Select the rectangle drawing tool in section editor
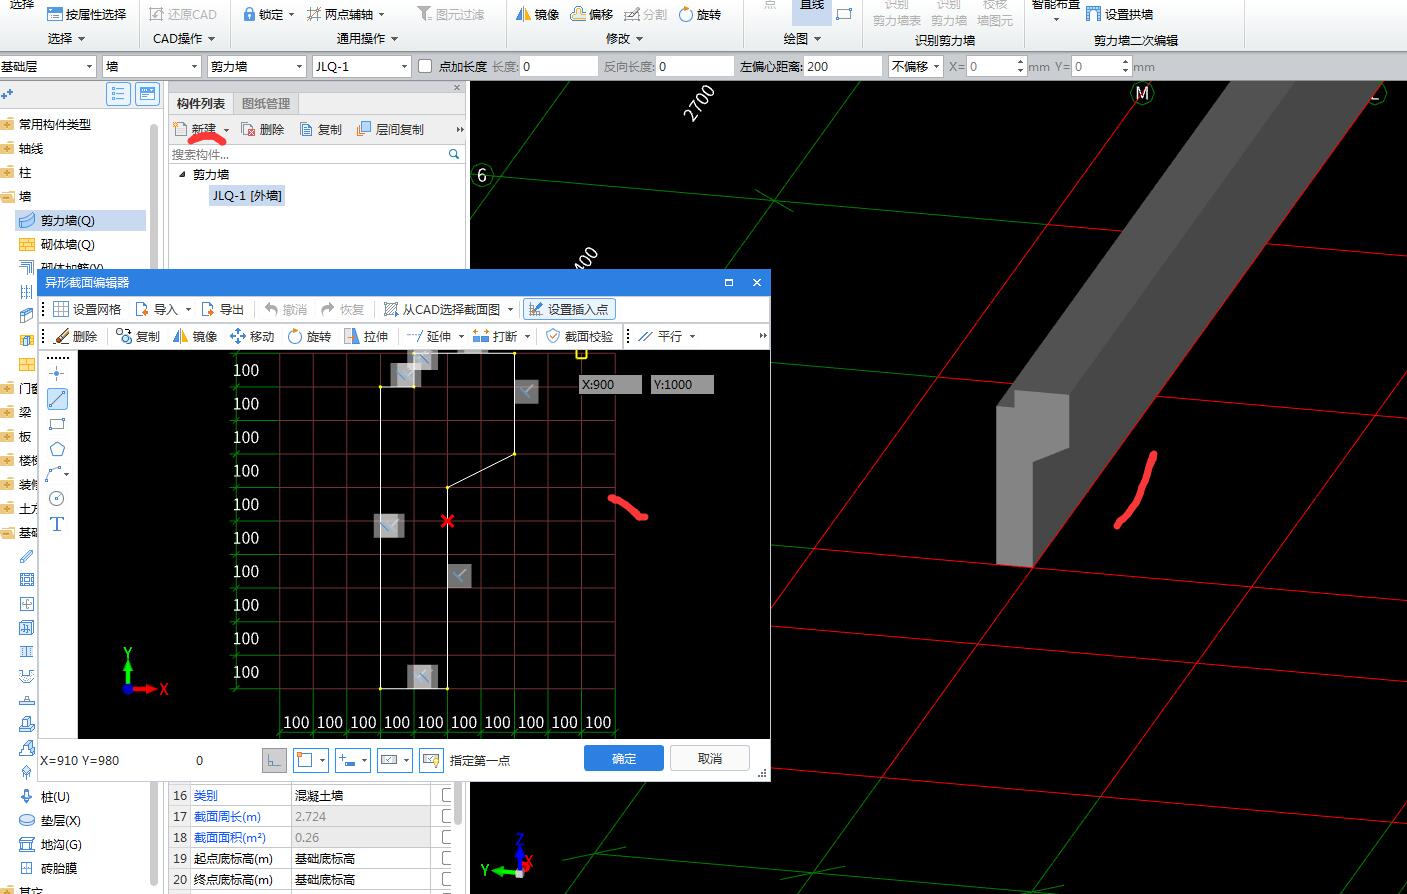The image size is (1407, 894). [x=57, y=424]
